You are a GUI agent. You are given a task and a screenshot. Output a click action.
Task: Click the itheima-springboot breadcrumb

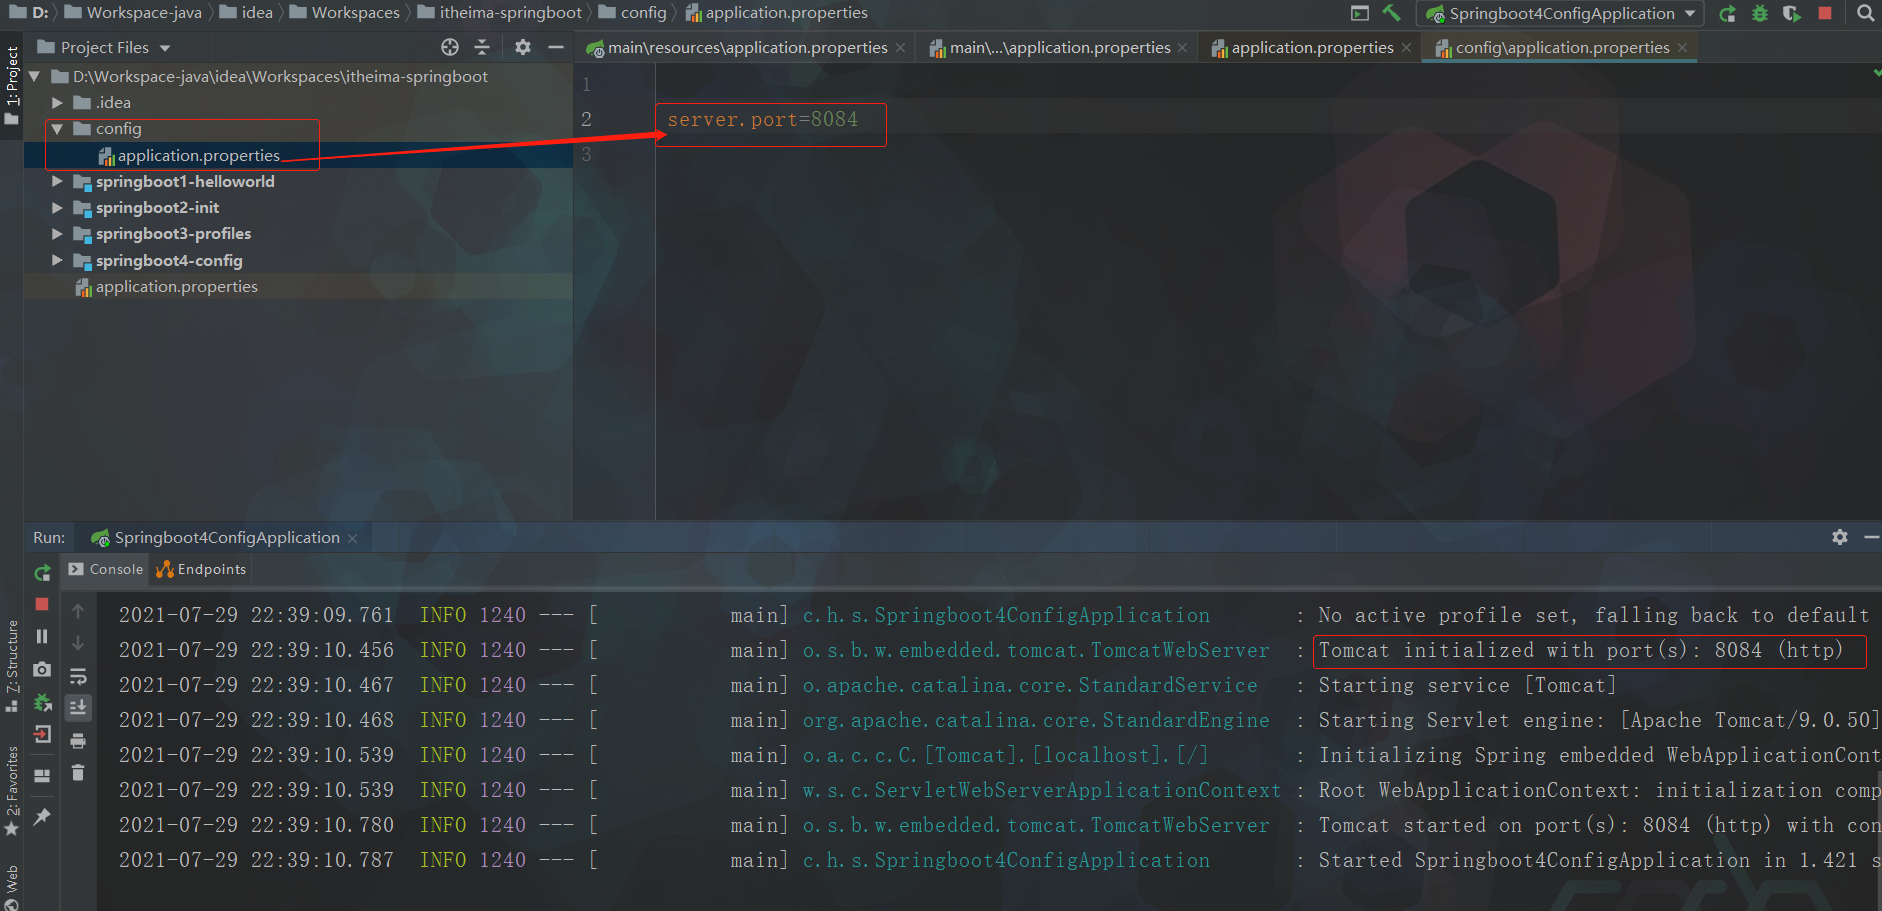click(500, 13)
